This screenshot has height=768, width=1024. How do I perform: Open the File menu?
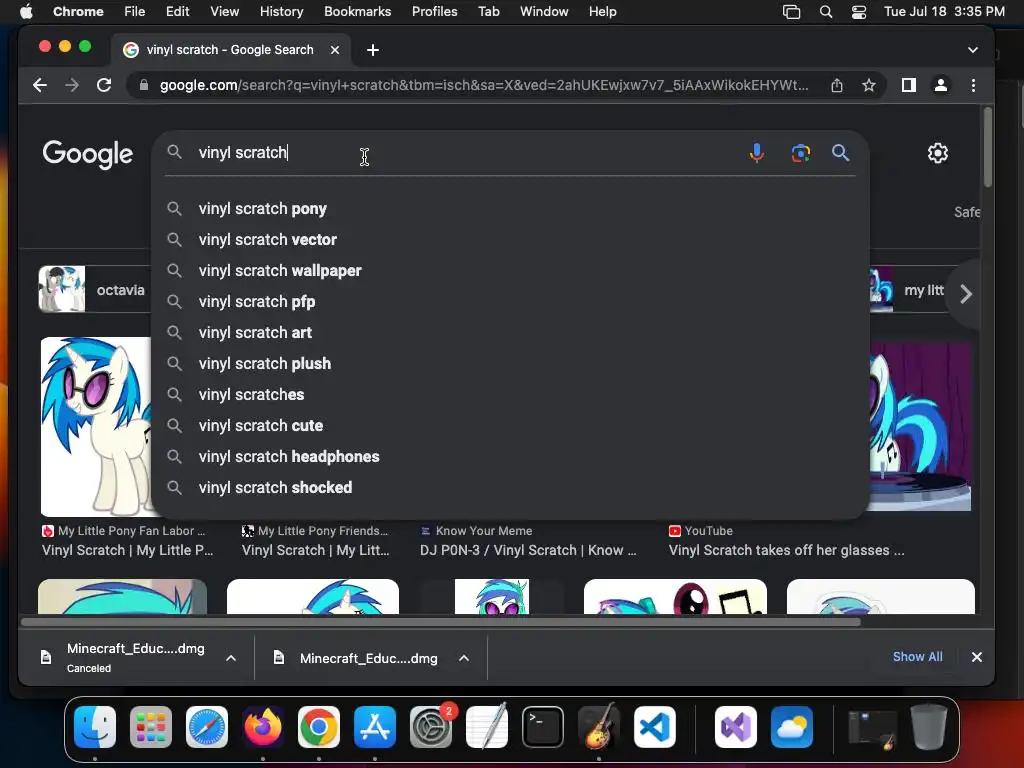135,12
